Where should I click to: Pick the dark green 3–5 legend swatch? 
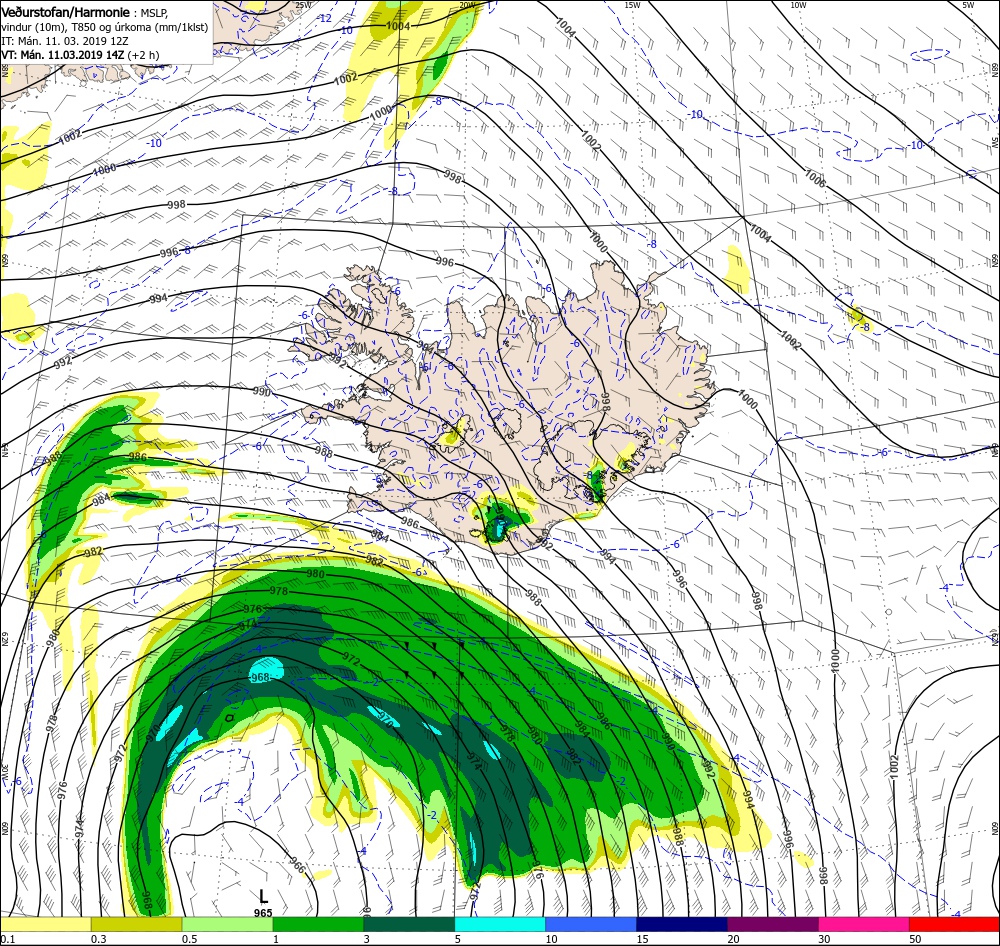[x=409, y=924]
